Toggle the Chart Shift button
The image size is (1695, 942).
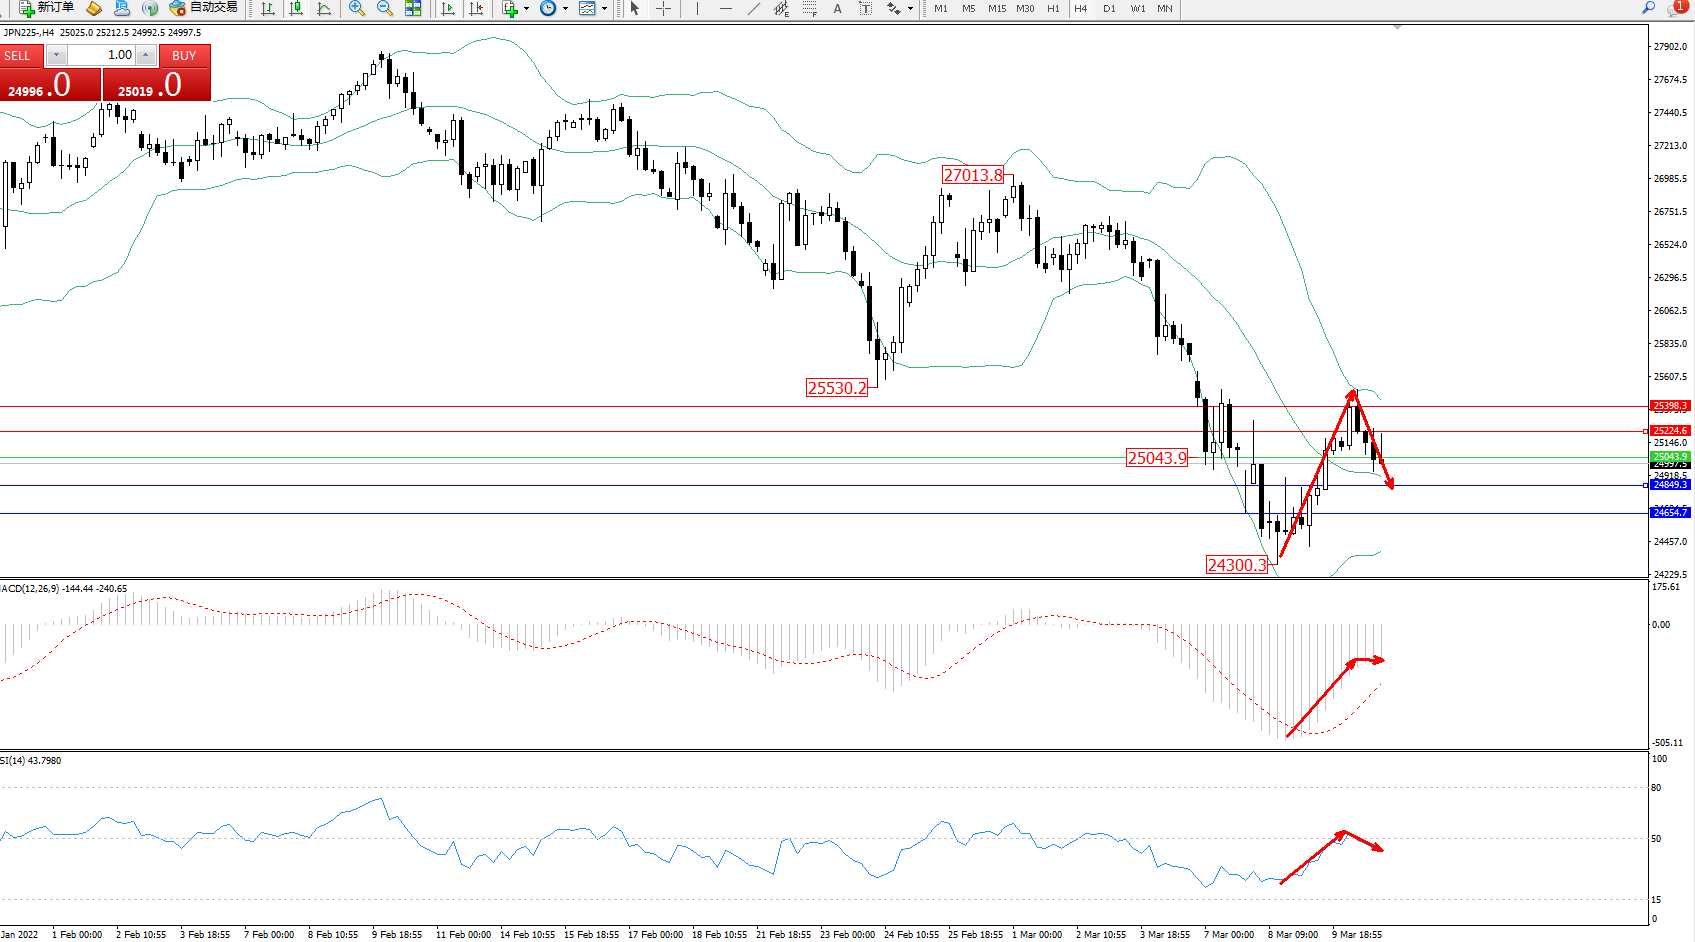(x=476, y=8)
